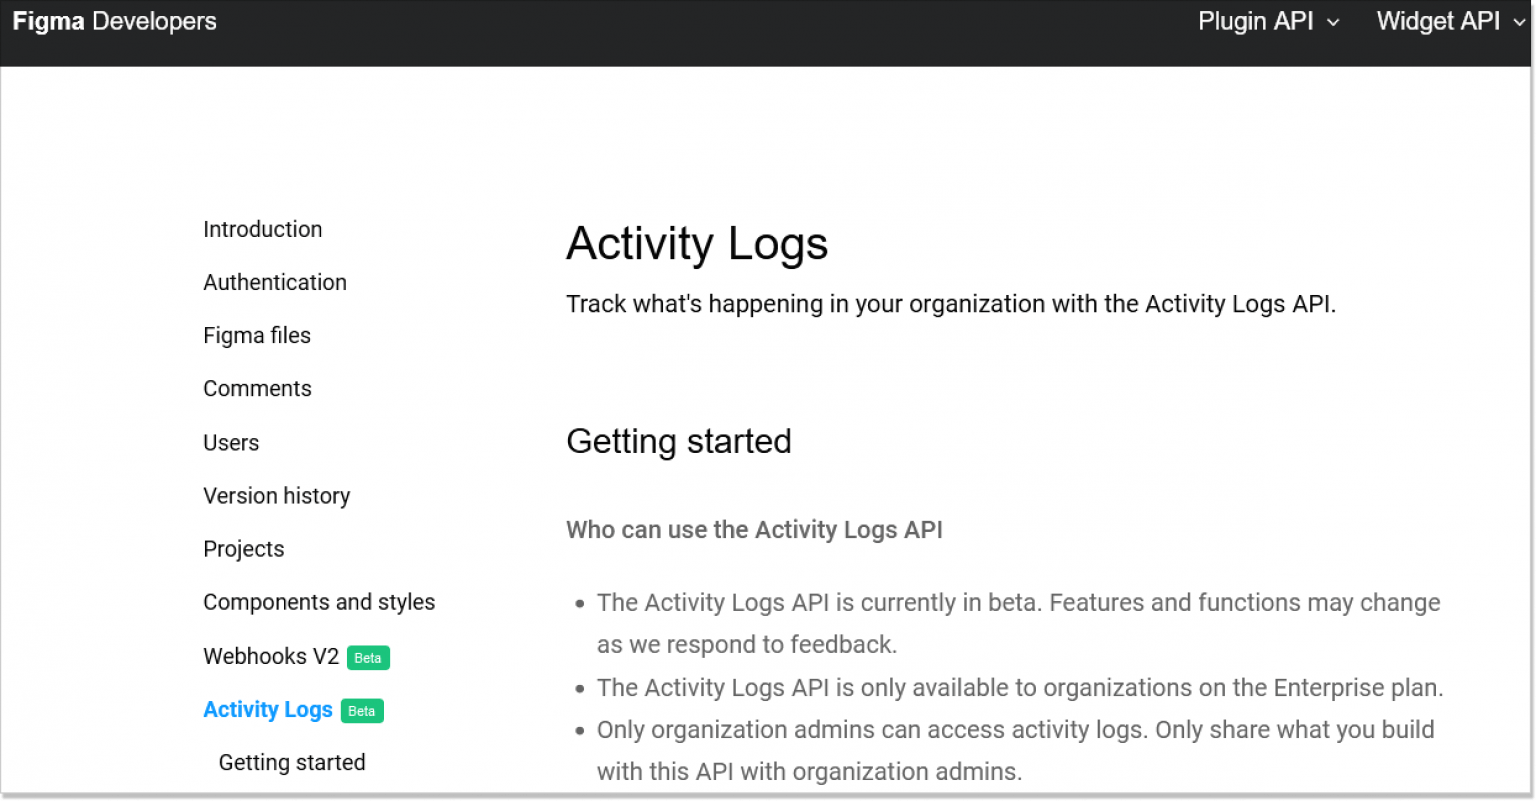This screenshot has width=1536, height=801.
Task: Click the chevron beside Widget API
Action: tap(1519, 23)
